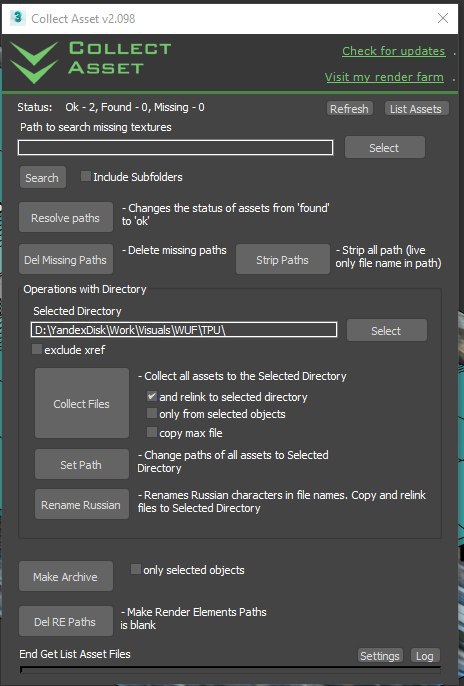Uncheck and relink to selected directory

(151, 396)
